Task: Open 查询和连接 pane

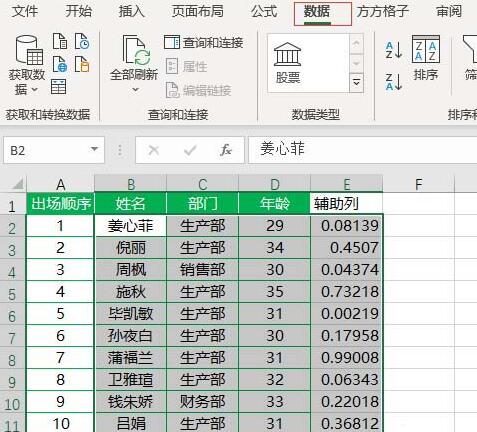Action: [x=204, y=42]
